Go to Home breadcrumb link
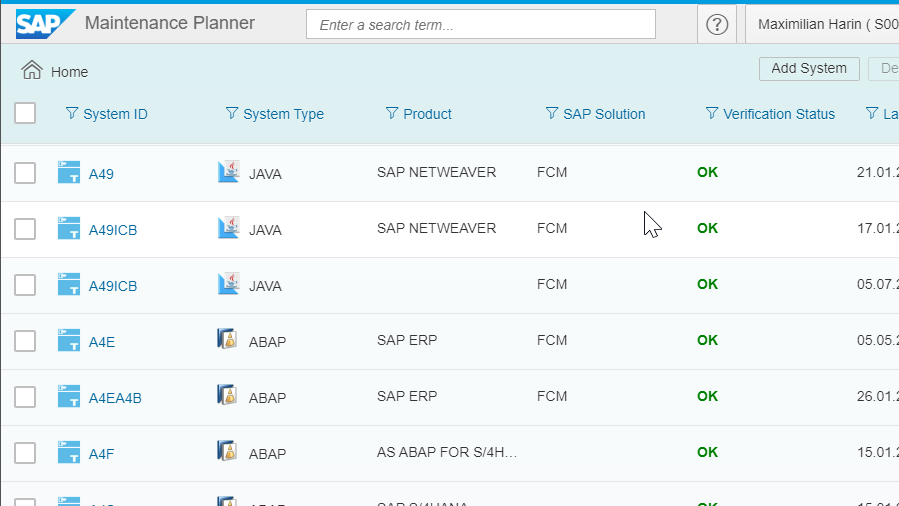The height and width of the screenshot is (506, 899). [x=69, y=72]
